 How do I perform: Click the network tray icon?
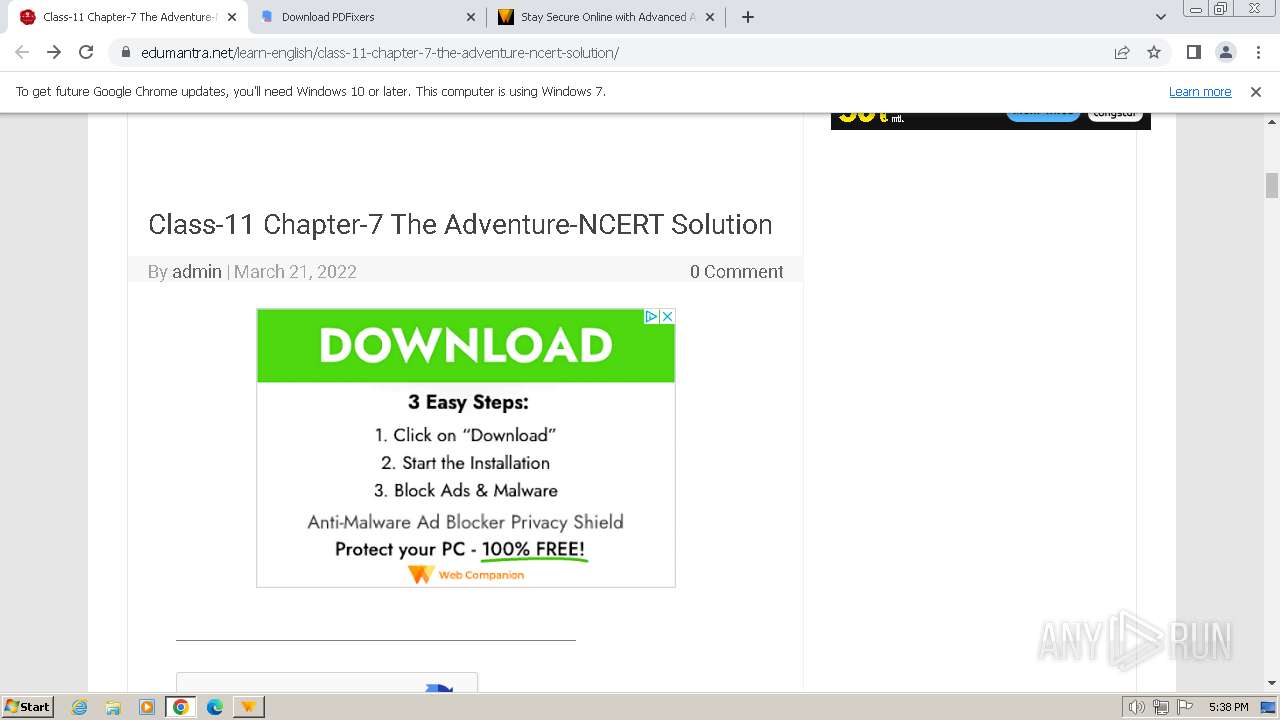point(1161,707)
